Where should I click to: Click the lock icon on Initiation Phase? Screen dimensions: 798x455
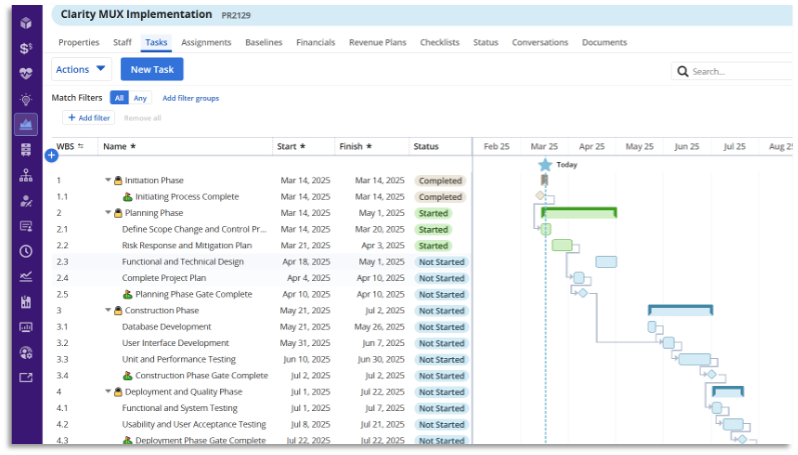click(x=118, y=180)
